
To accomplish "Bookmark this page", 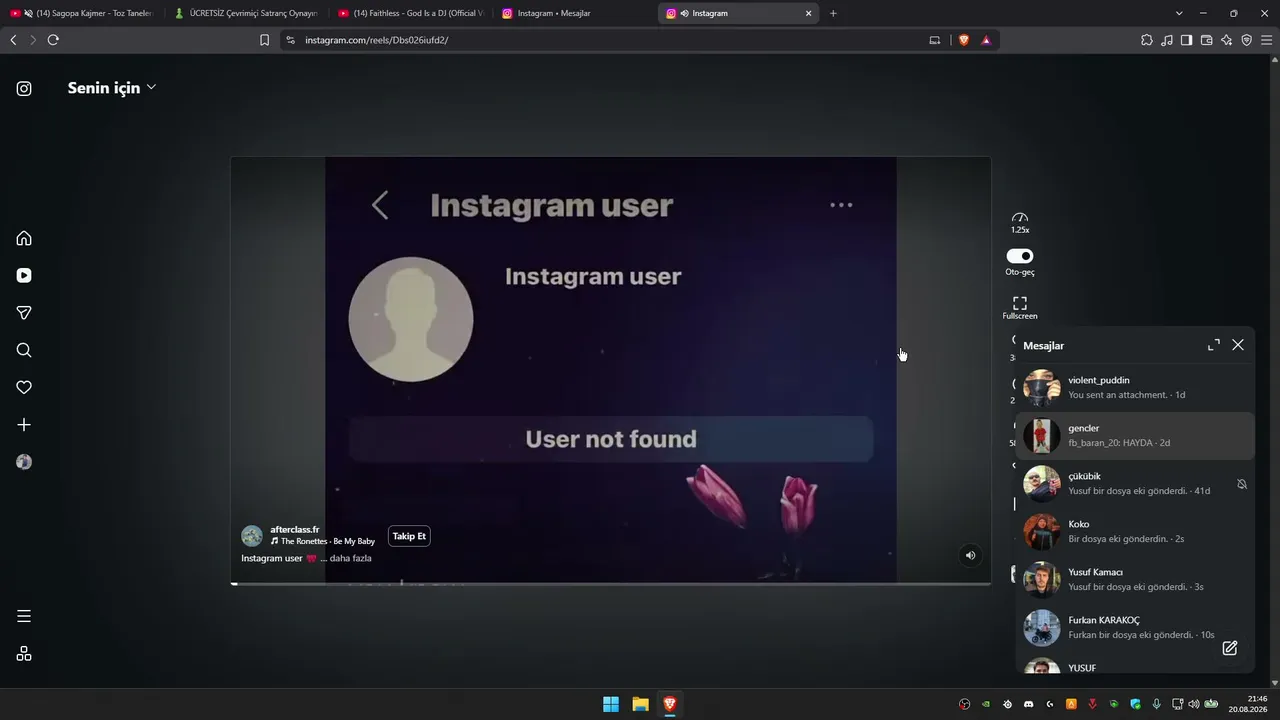I will (x=264, y=40).
